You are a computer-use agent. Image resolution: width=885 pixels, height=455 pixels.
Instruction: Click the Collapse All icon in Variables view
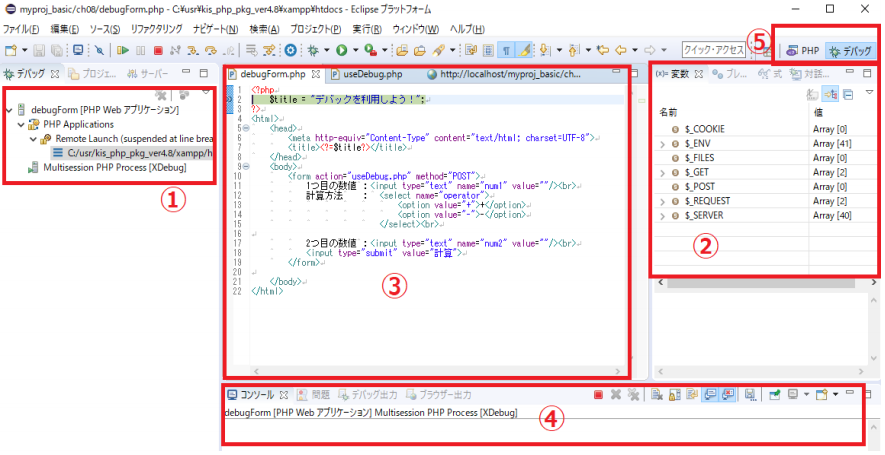point(847,94)
